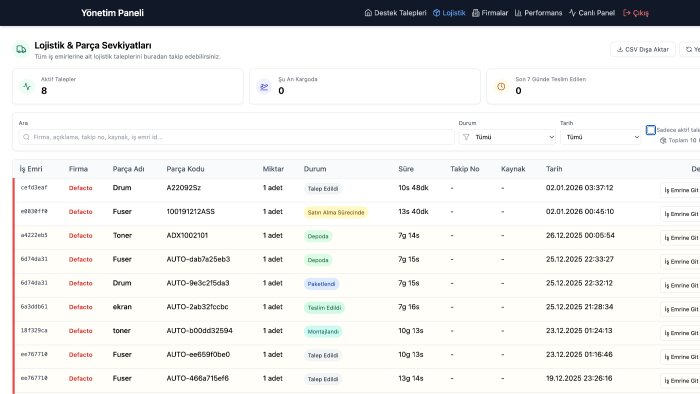Click the Şu An Kargoda icon
700x394 pixels.
[264, 87]
